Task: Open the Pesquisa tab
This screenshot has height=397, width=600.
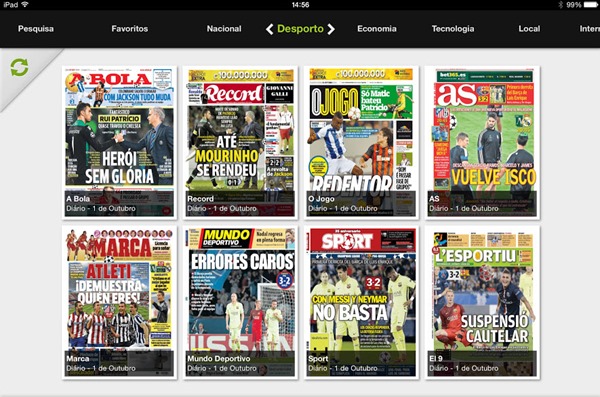Action: tap(36, 29)
